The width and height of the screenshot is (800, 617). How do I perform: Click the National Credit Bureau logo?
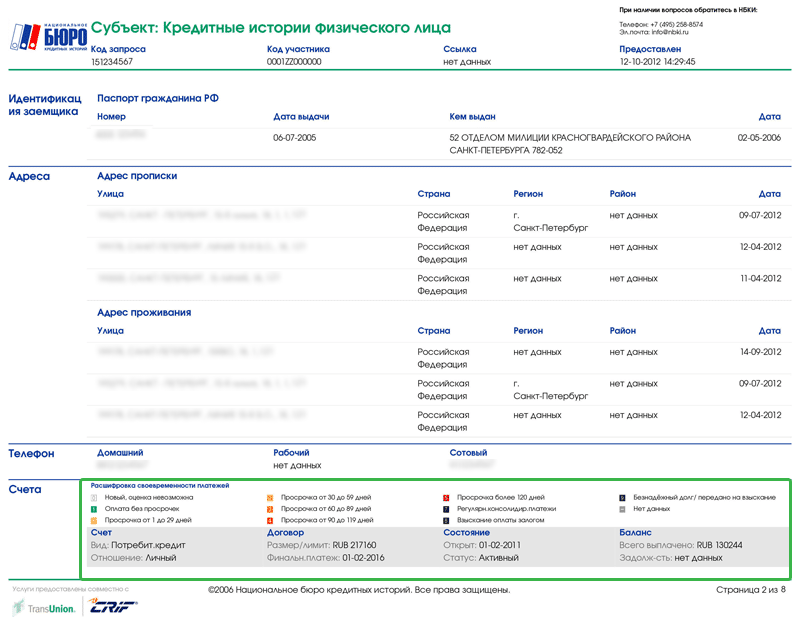coord(48,37)
